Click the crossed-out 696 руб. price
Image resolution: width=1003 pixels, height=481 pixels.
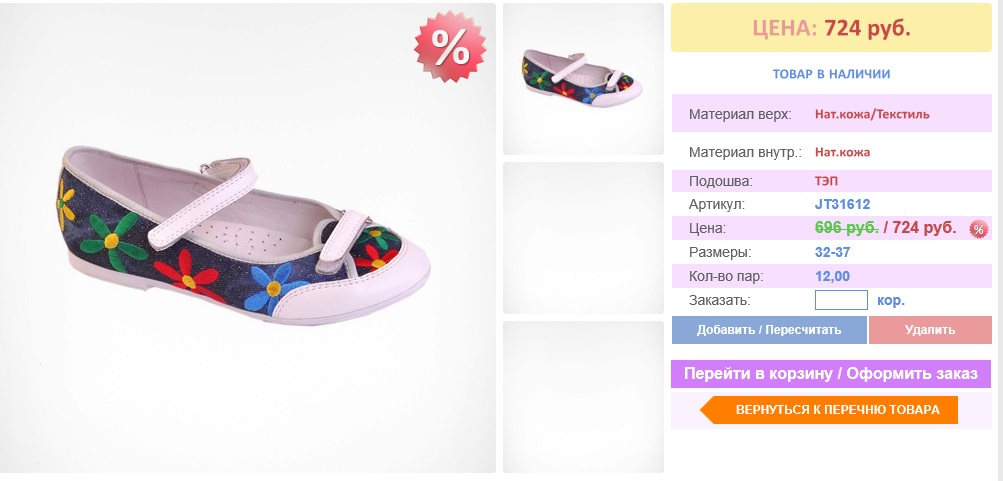tap(846, 228)
